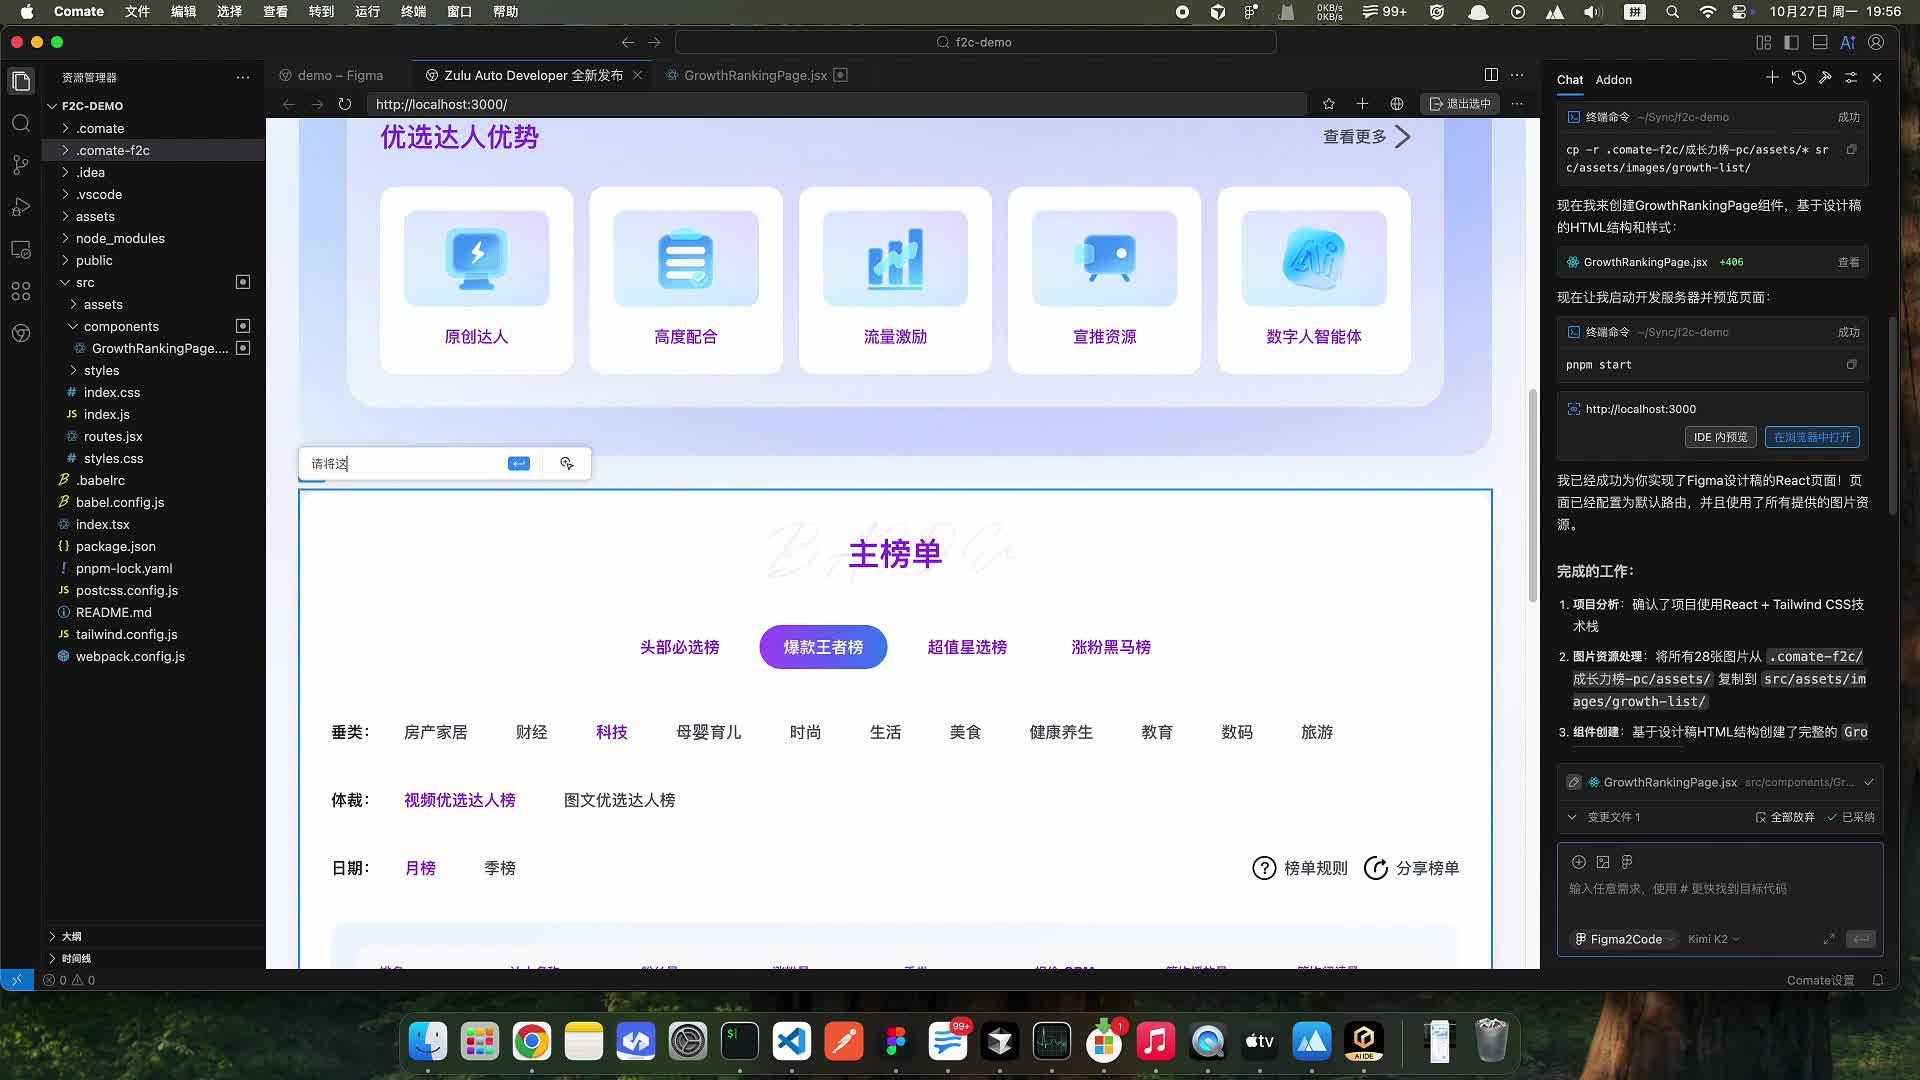
Task: Open the Kimi K2 model dropdown
Action: (x=1713, y=939)
